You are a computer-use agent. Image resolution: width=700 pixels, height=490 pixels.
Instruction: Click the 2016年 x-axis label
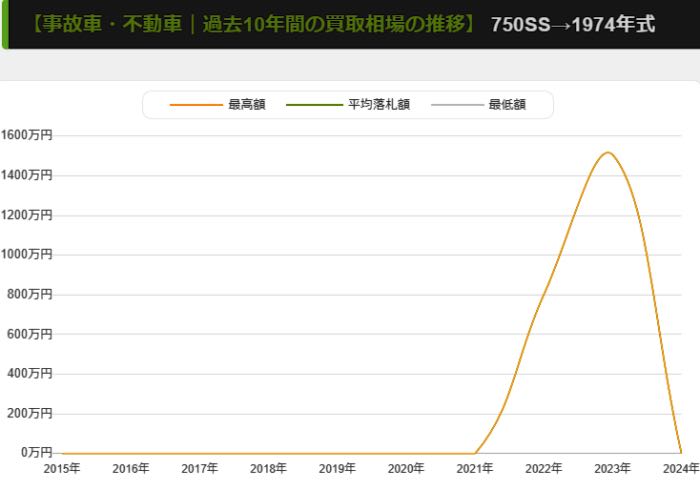[x=131, y=469]
